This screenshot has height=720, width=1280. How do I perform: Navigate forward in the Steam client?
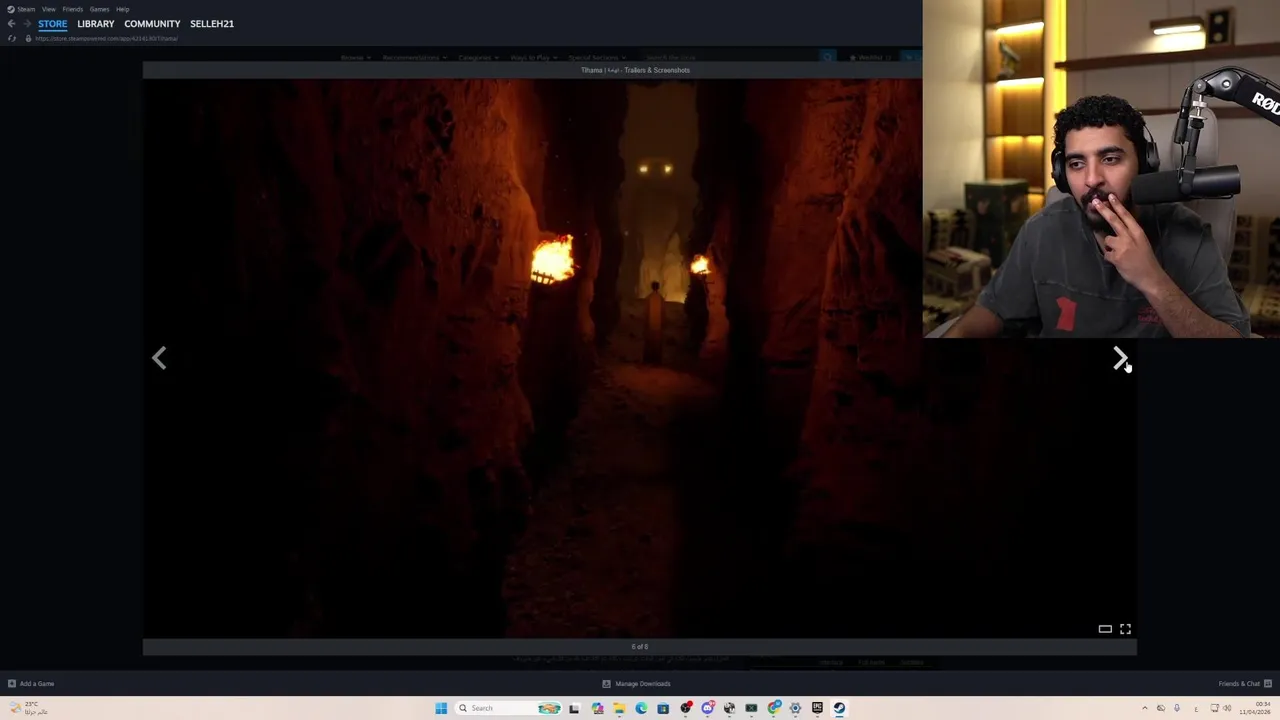point(27,23)
